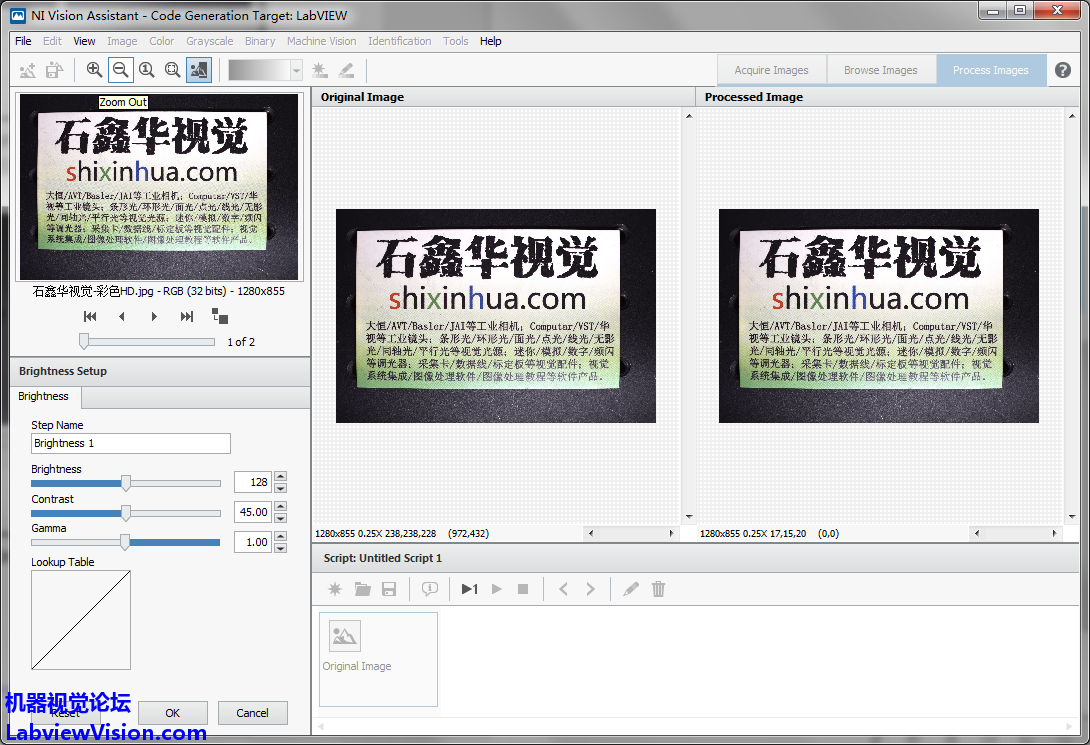Go to next image

(x=154, y=317)
